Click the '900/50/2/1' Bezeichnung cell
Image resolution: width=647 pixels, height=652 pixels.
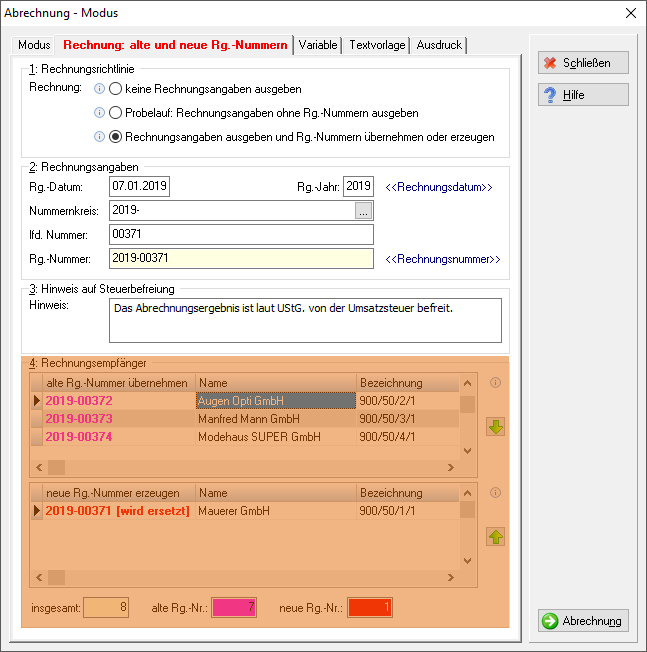[x=407, y=400]
